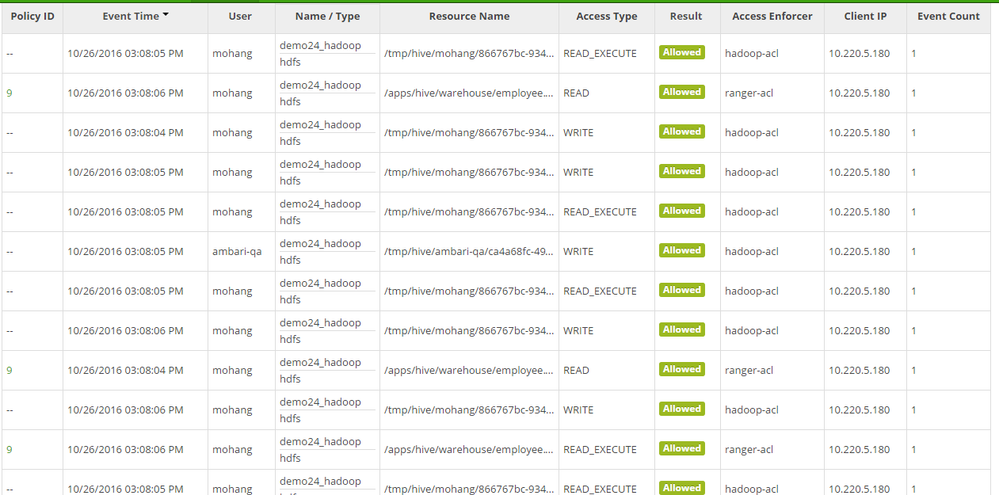This screenshot has width=999, height=495.
Task: Click the Event Count column header
Action: tap(949, 17)
